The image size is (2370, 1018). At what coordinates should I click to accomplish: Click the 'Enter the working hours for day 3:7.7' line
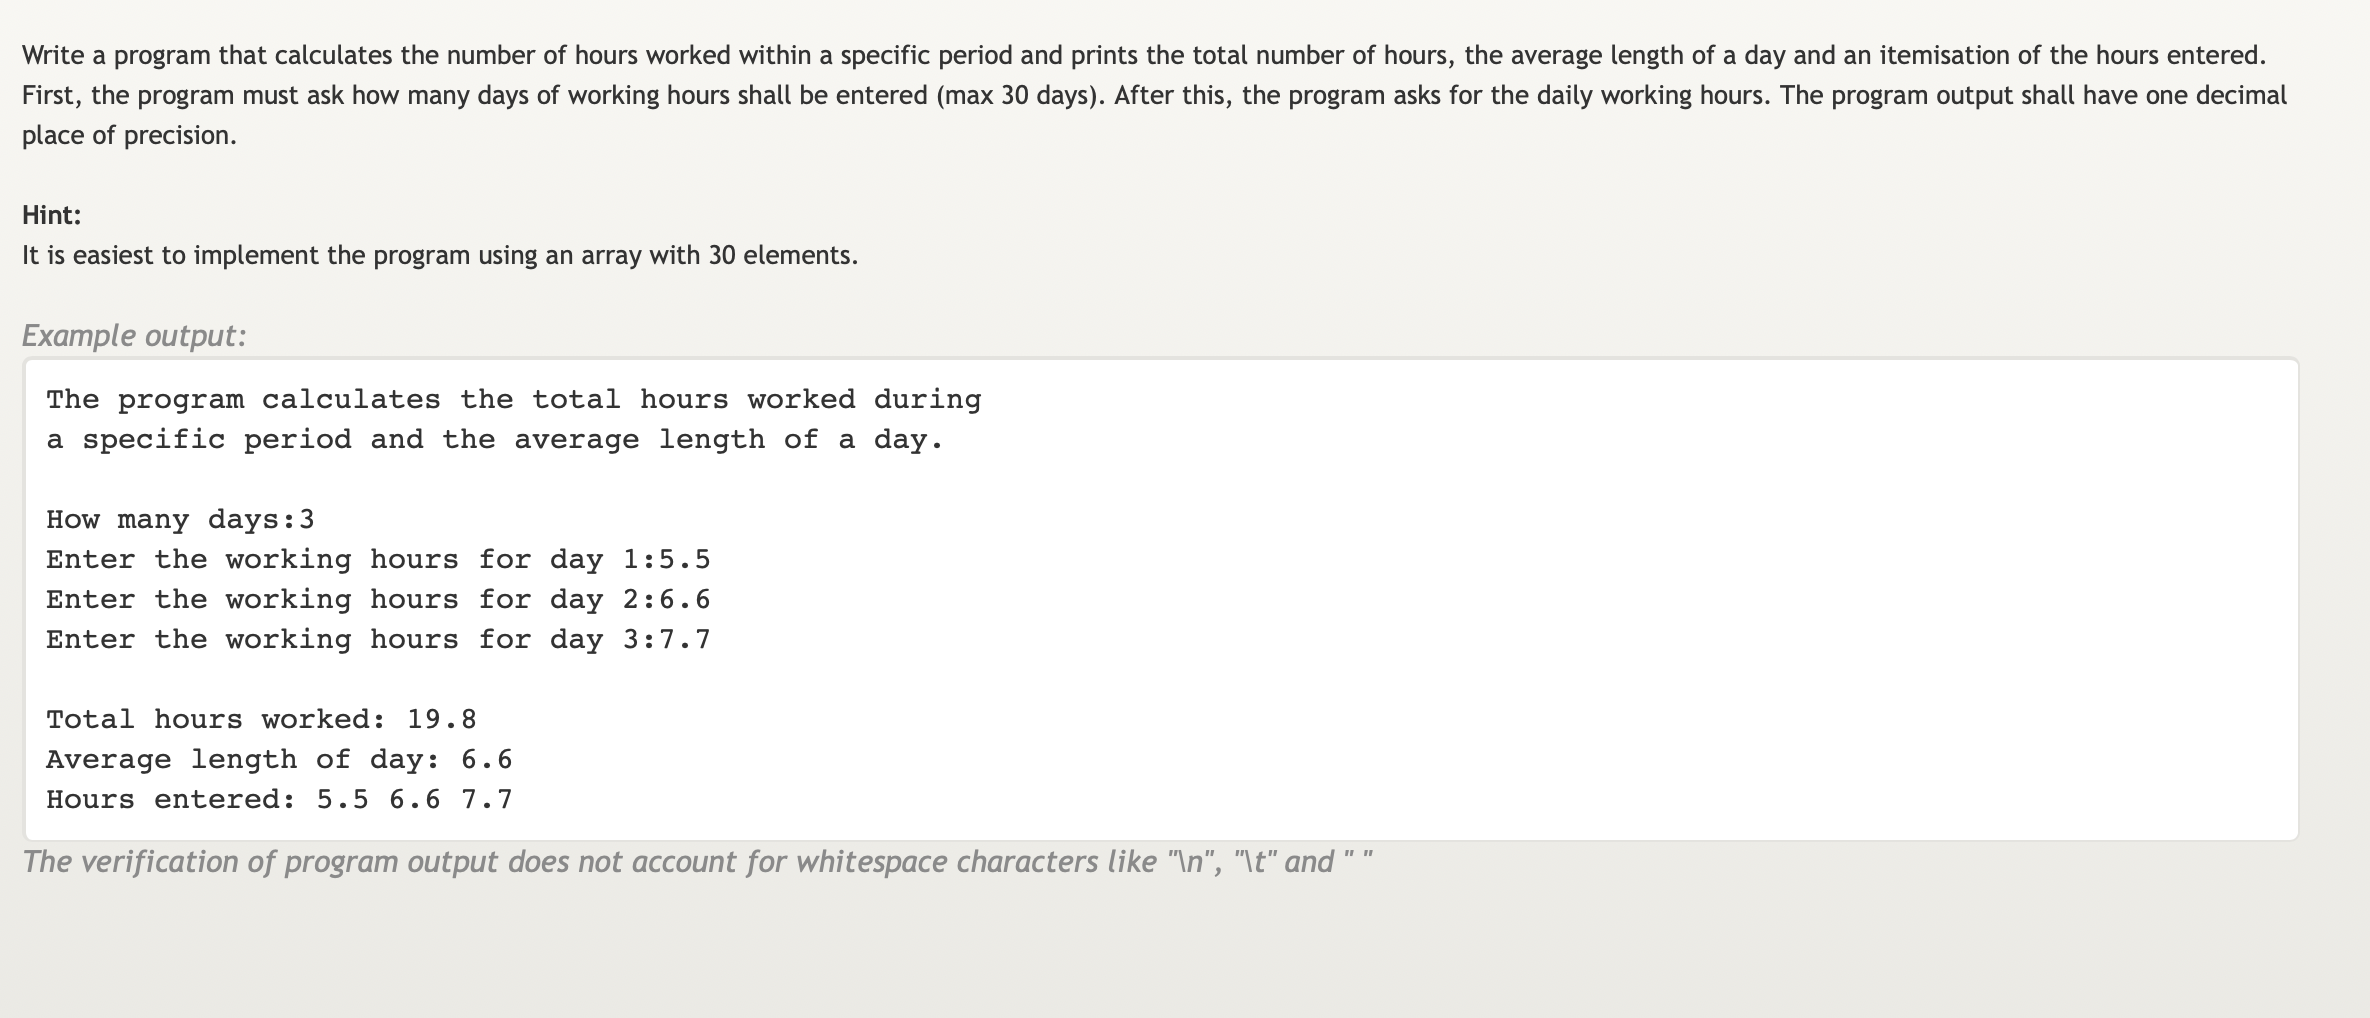tap(378, 640)
